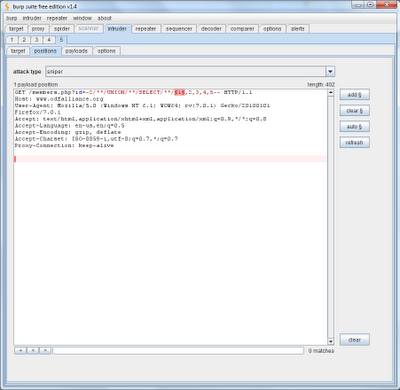This screenshot has width=400, height=390.
Task: Go to previous match with < button
Action: coord(33,350)
